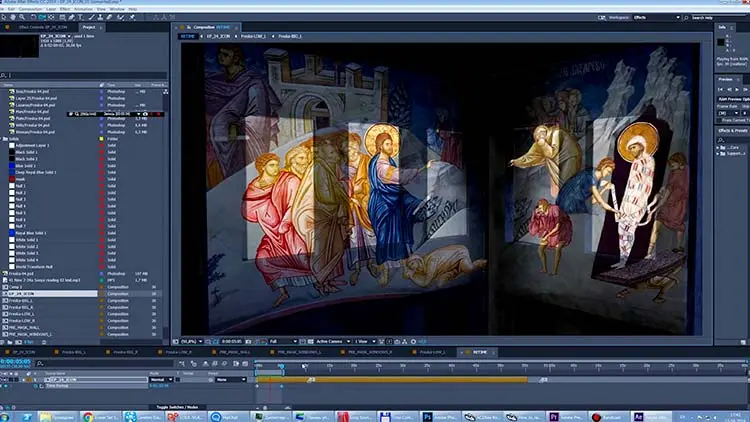Select the Eraser tool
Image resolution: width=750 pixels, height=422 pixels.
(109, 17)
